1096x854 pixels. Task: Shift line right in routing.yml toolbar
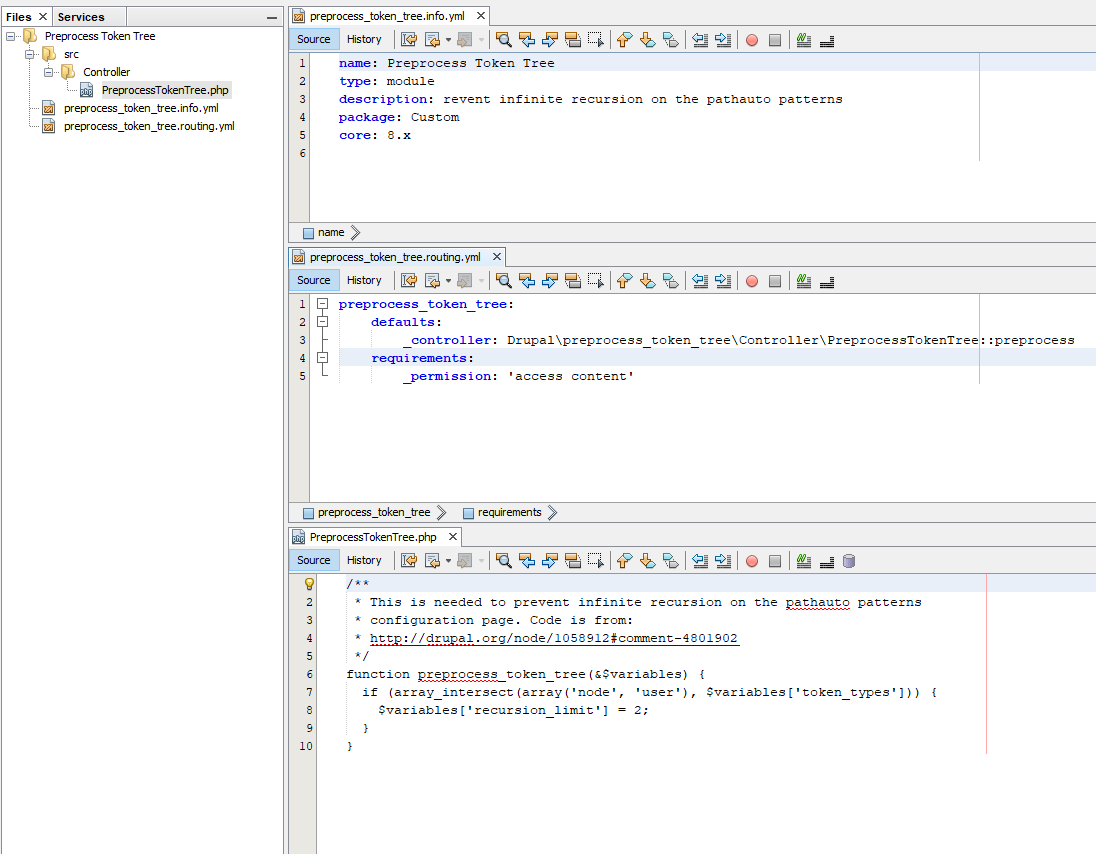[x=723, y=281]
